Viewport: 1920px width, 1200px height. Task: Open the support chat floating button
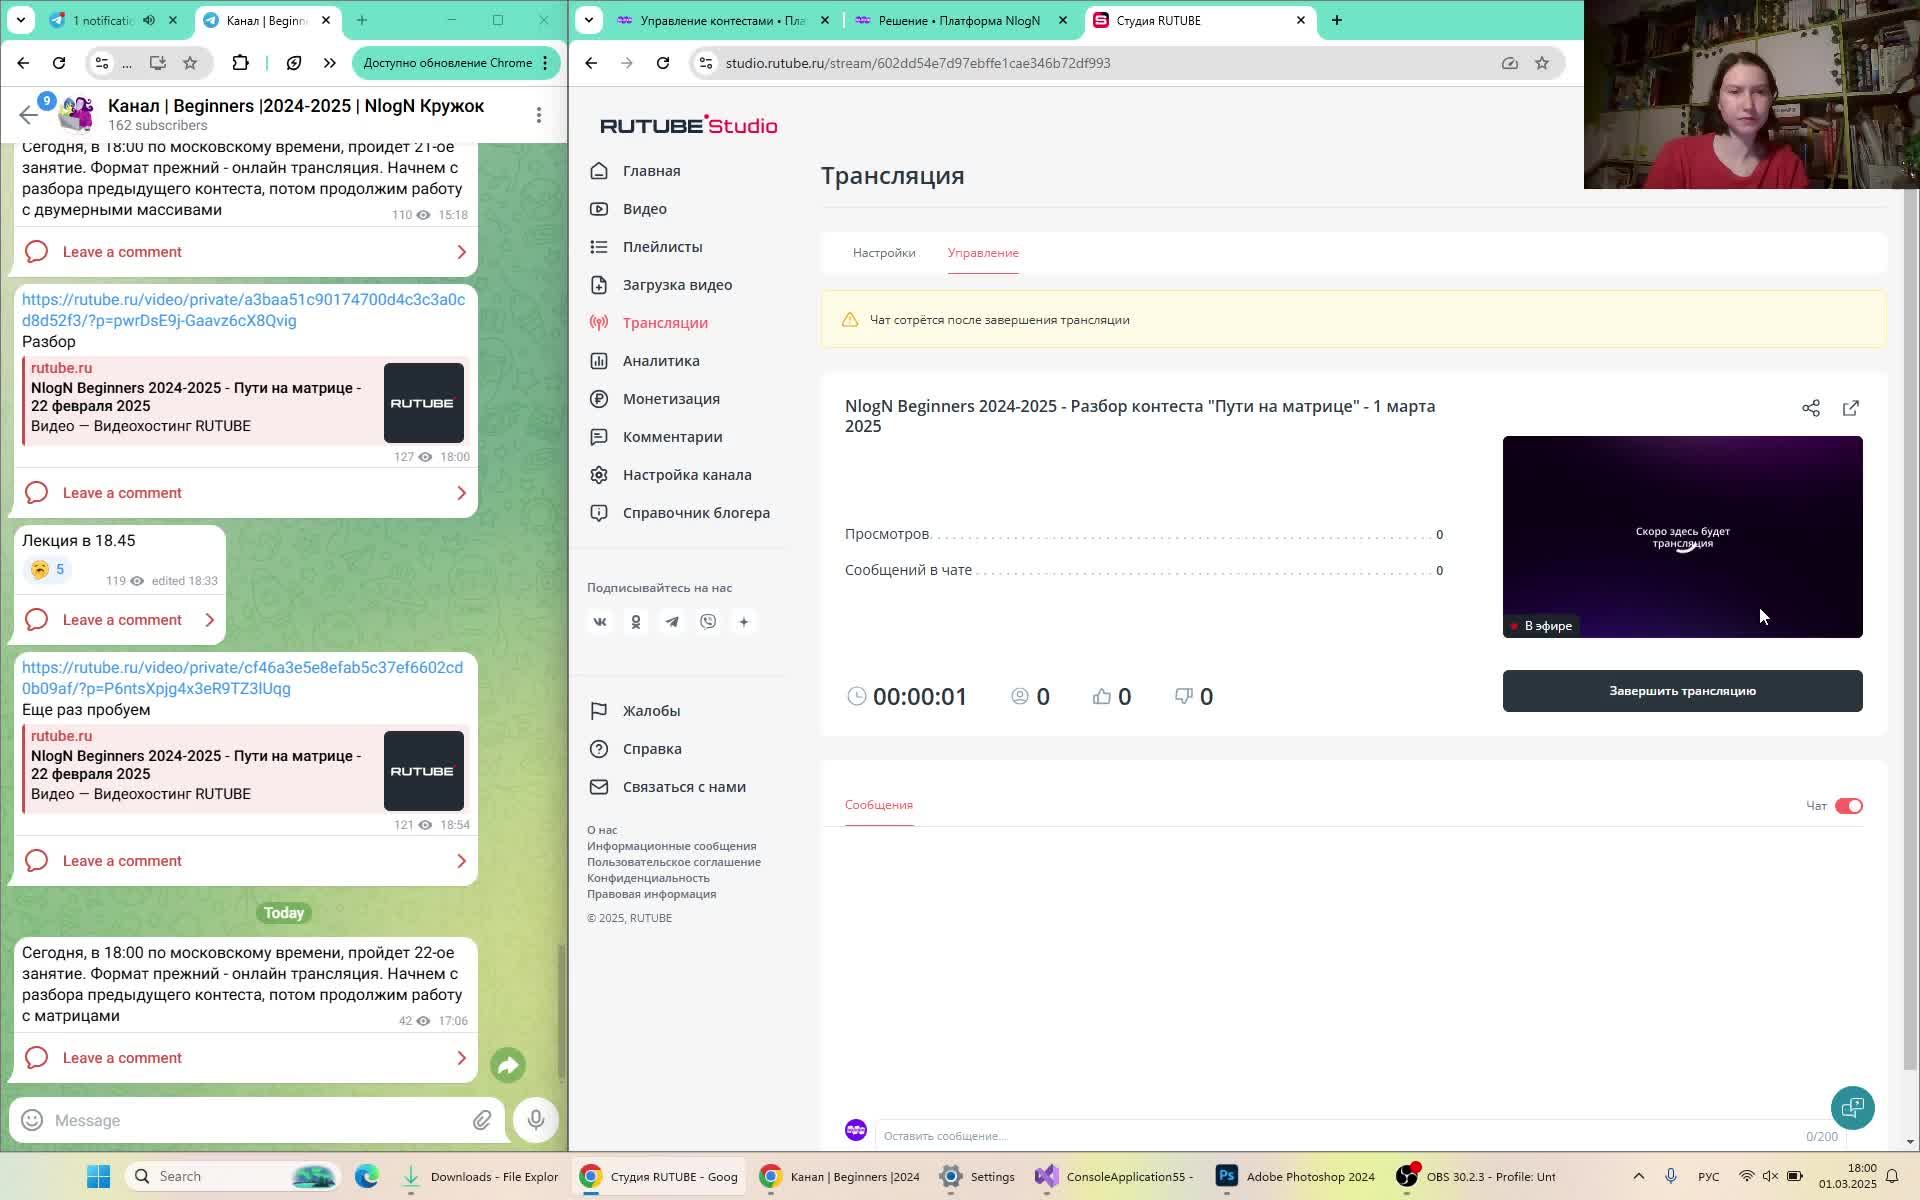point(1852,1108)
